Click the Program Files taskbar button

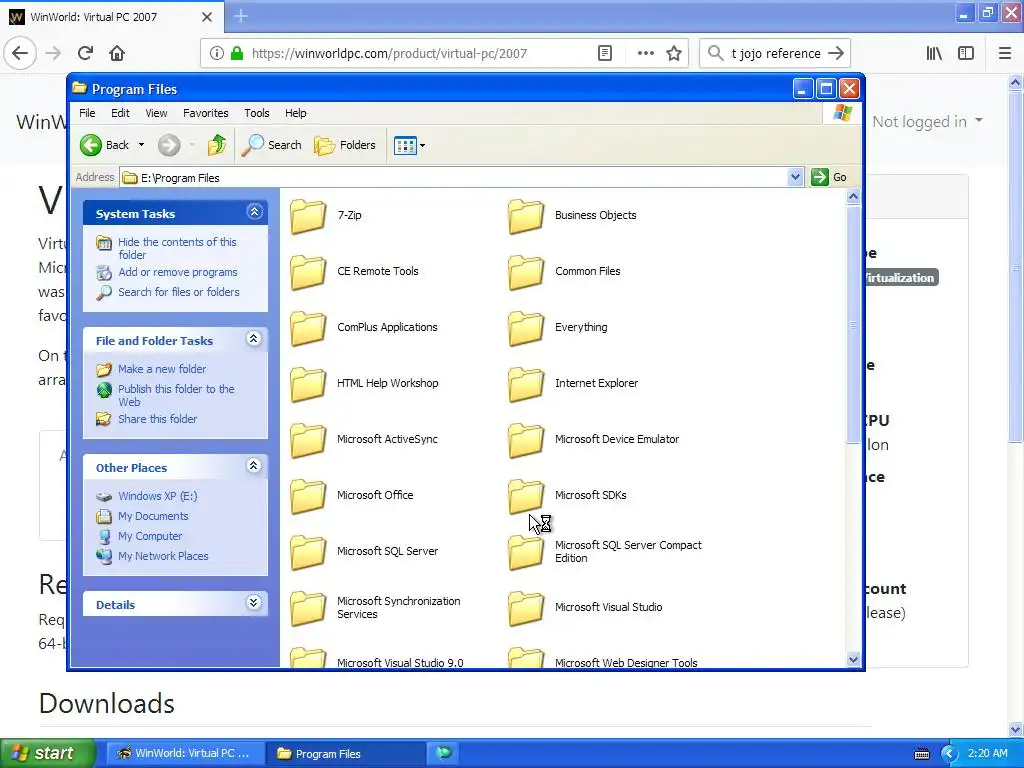(346, 754)
